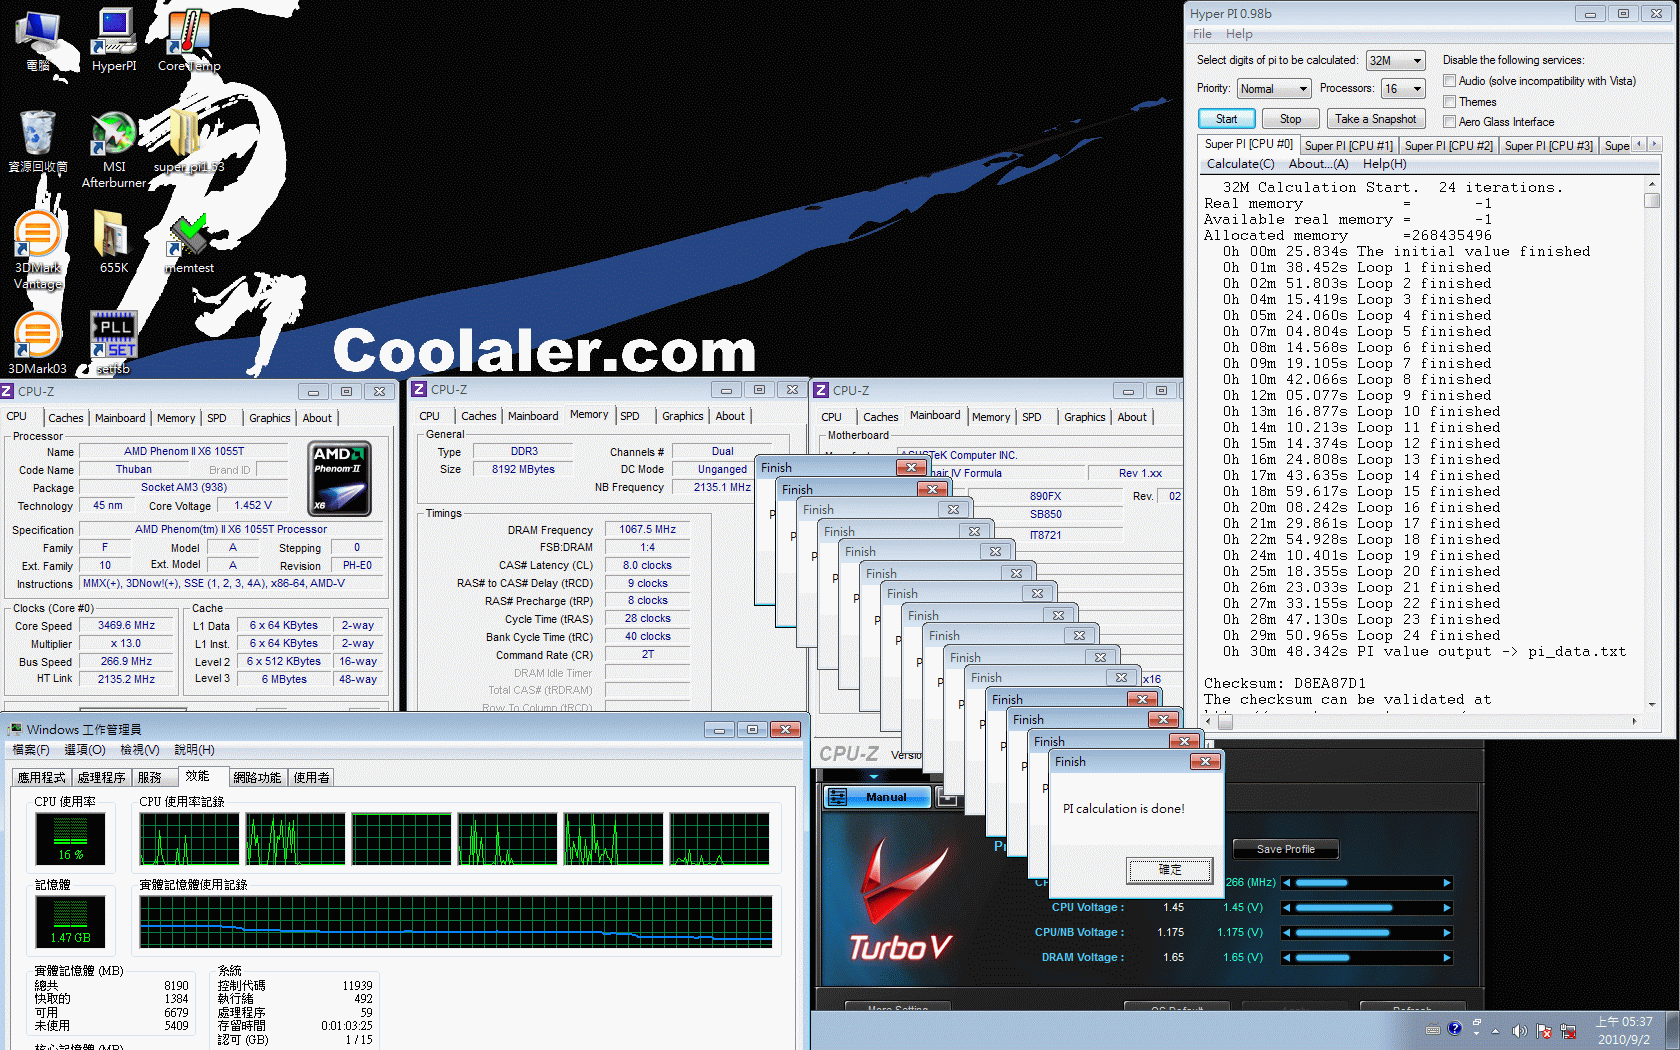
Task: Click the keyboard input method tray icon
Action: 1433,1029
